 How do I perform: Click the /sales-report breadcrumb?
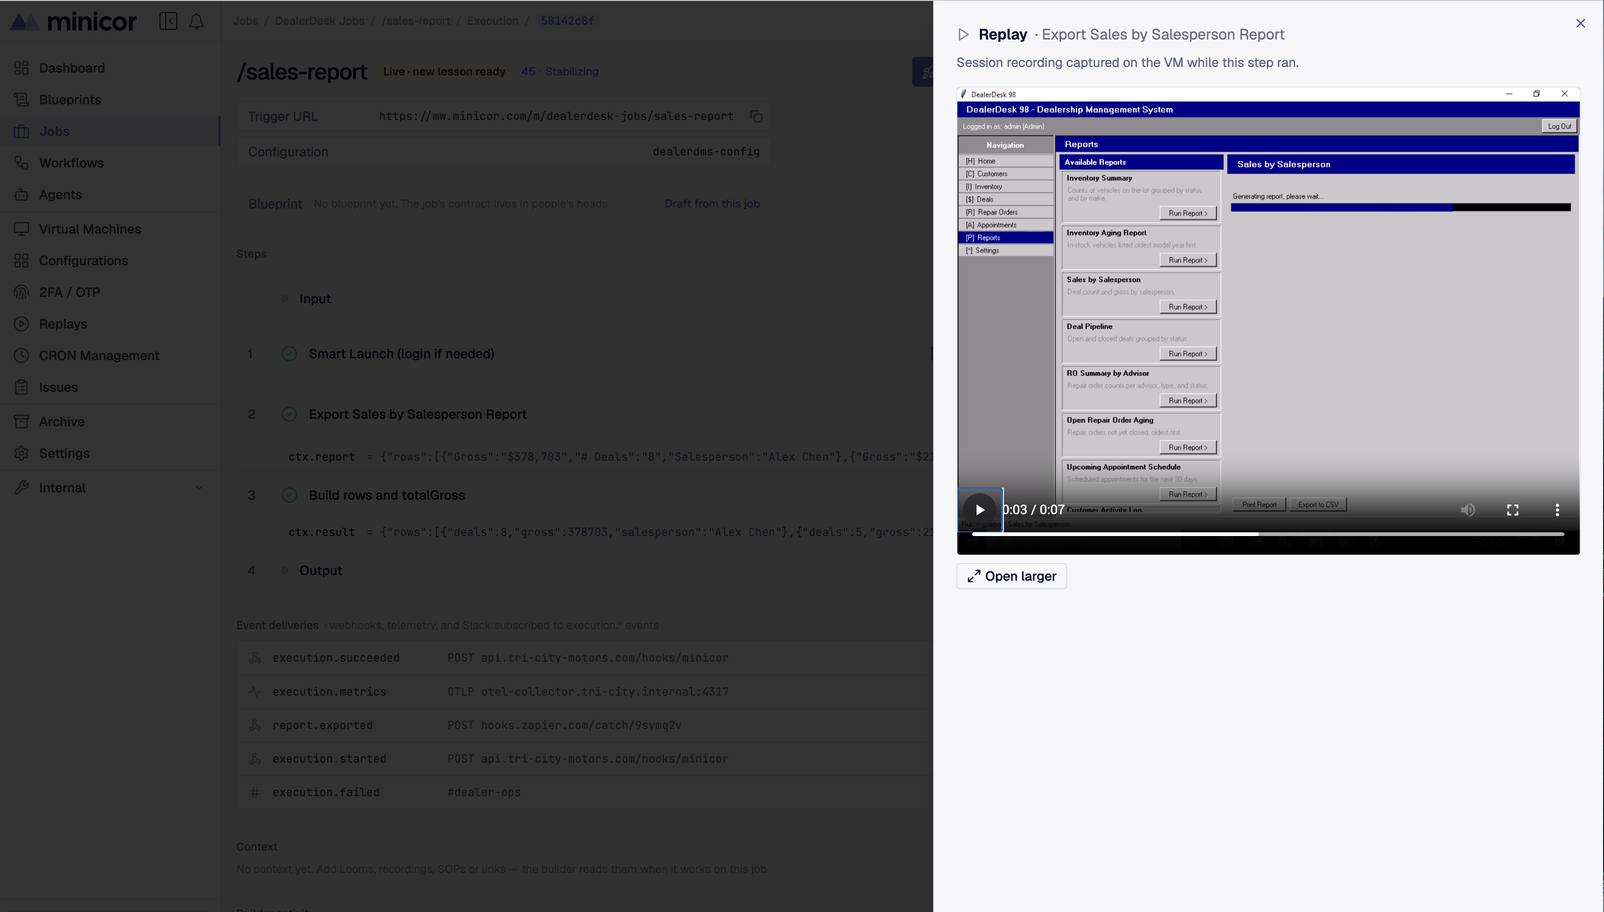[x=416, y=21]
